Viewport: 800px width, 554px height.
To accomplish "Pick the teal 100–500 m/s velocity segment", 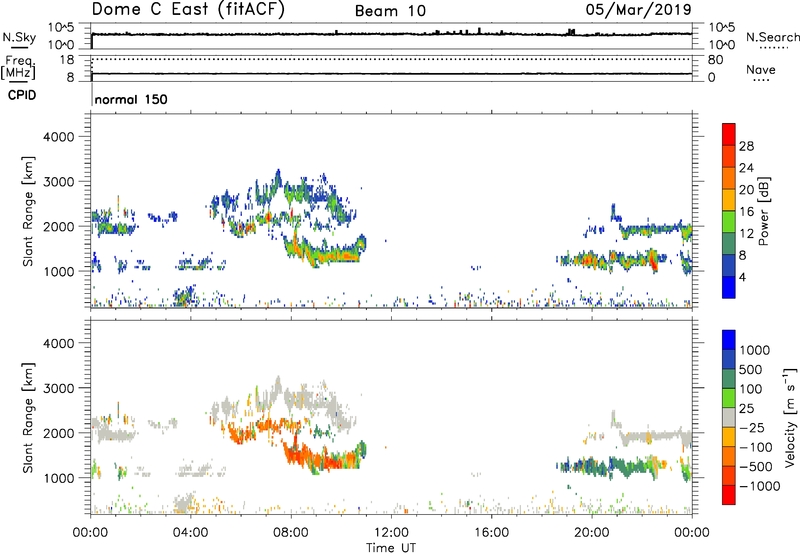I will point(729,379).
